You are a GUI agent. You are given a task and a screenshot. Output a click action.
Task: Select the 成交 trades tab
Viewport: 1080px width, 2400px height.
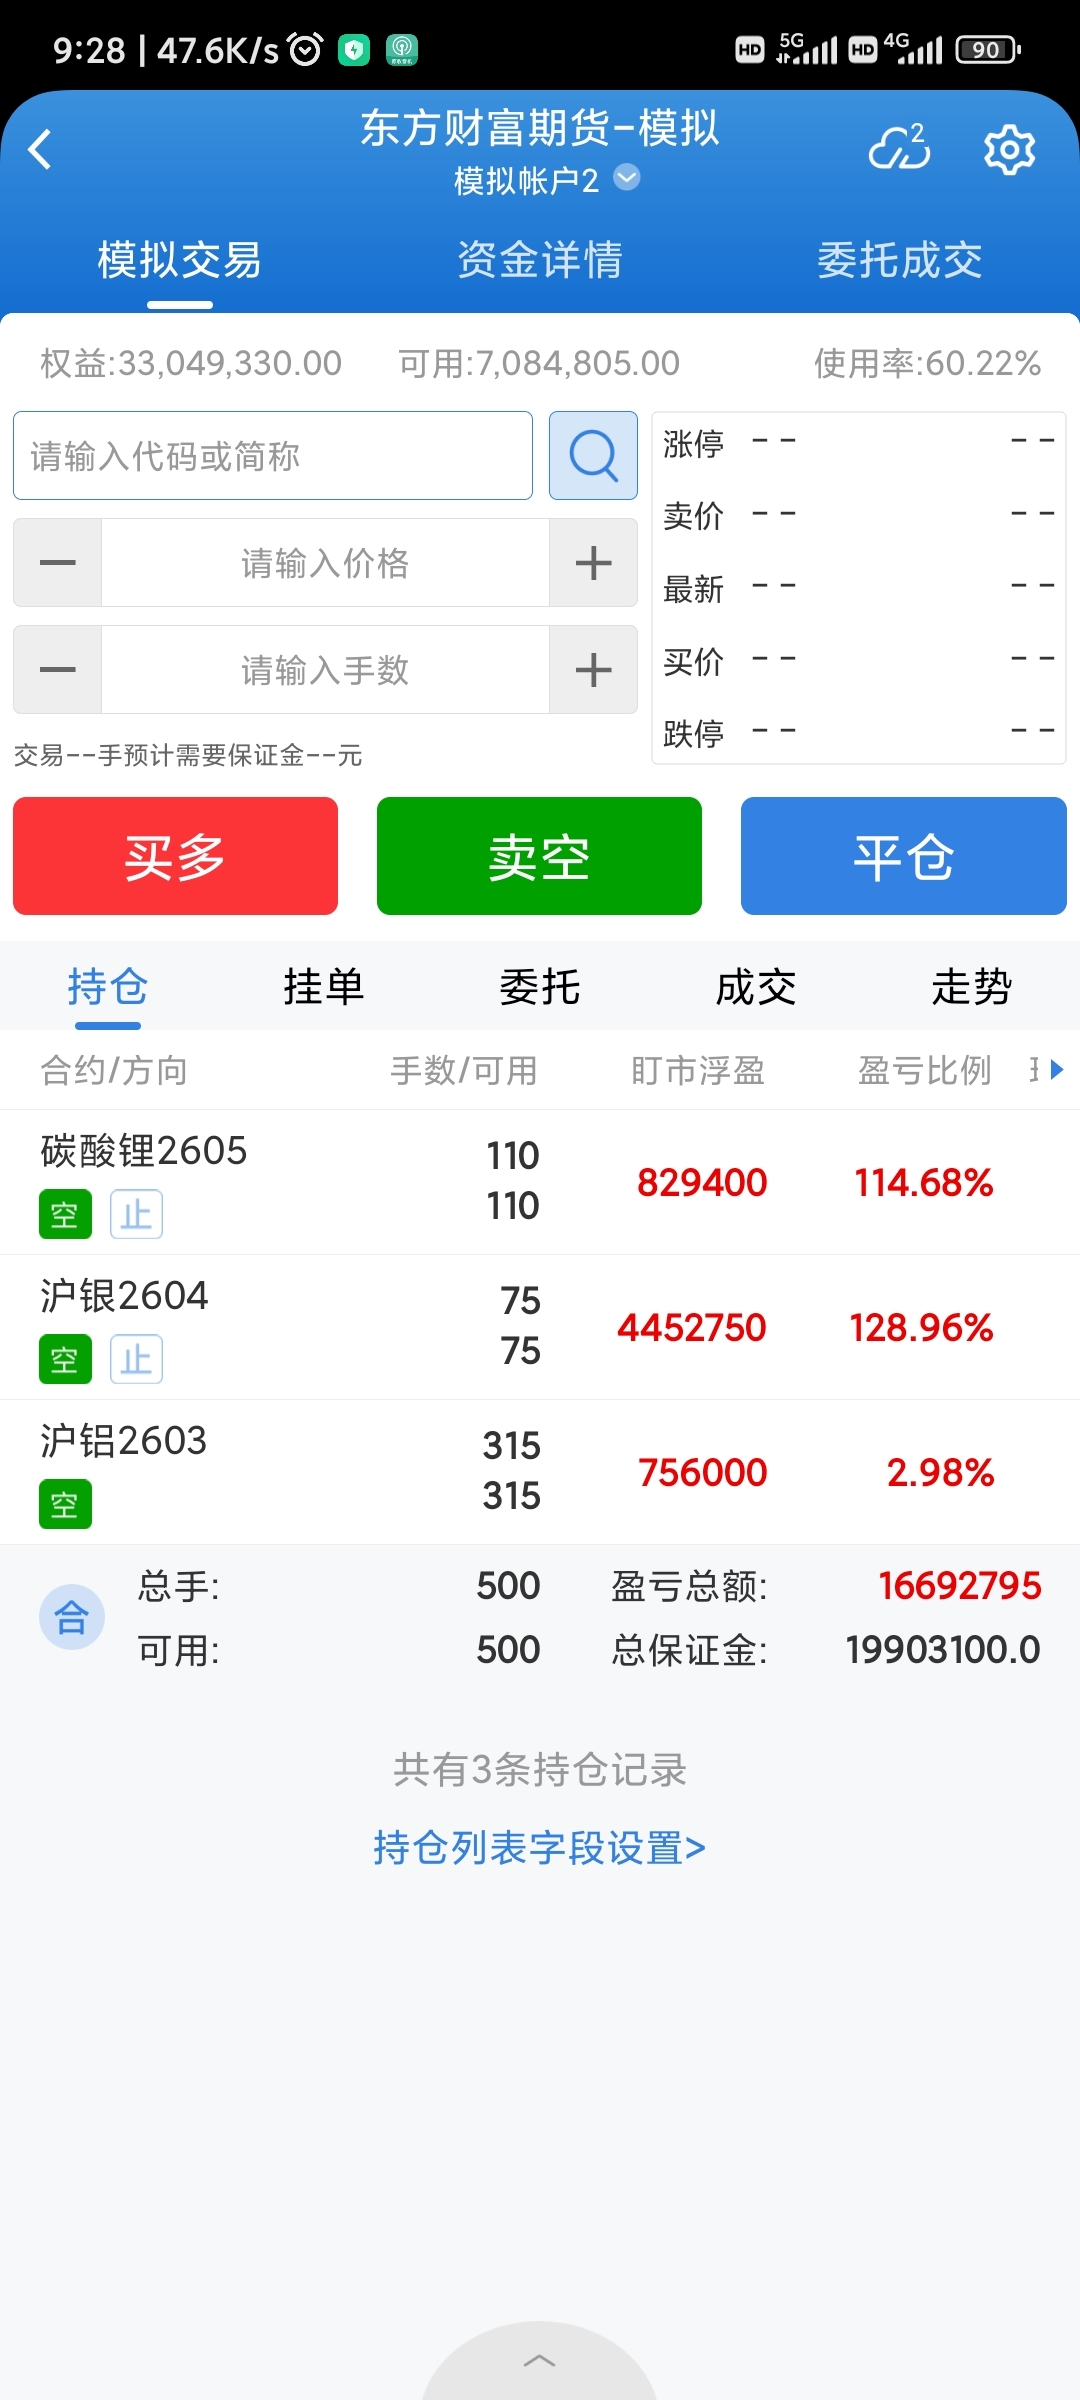[x=756, y=987]
